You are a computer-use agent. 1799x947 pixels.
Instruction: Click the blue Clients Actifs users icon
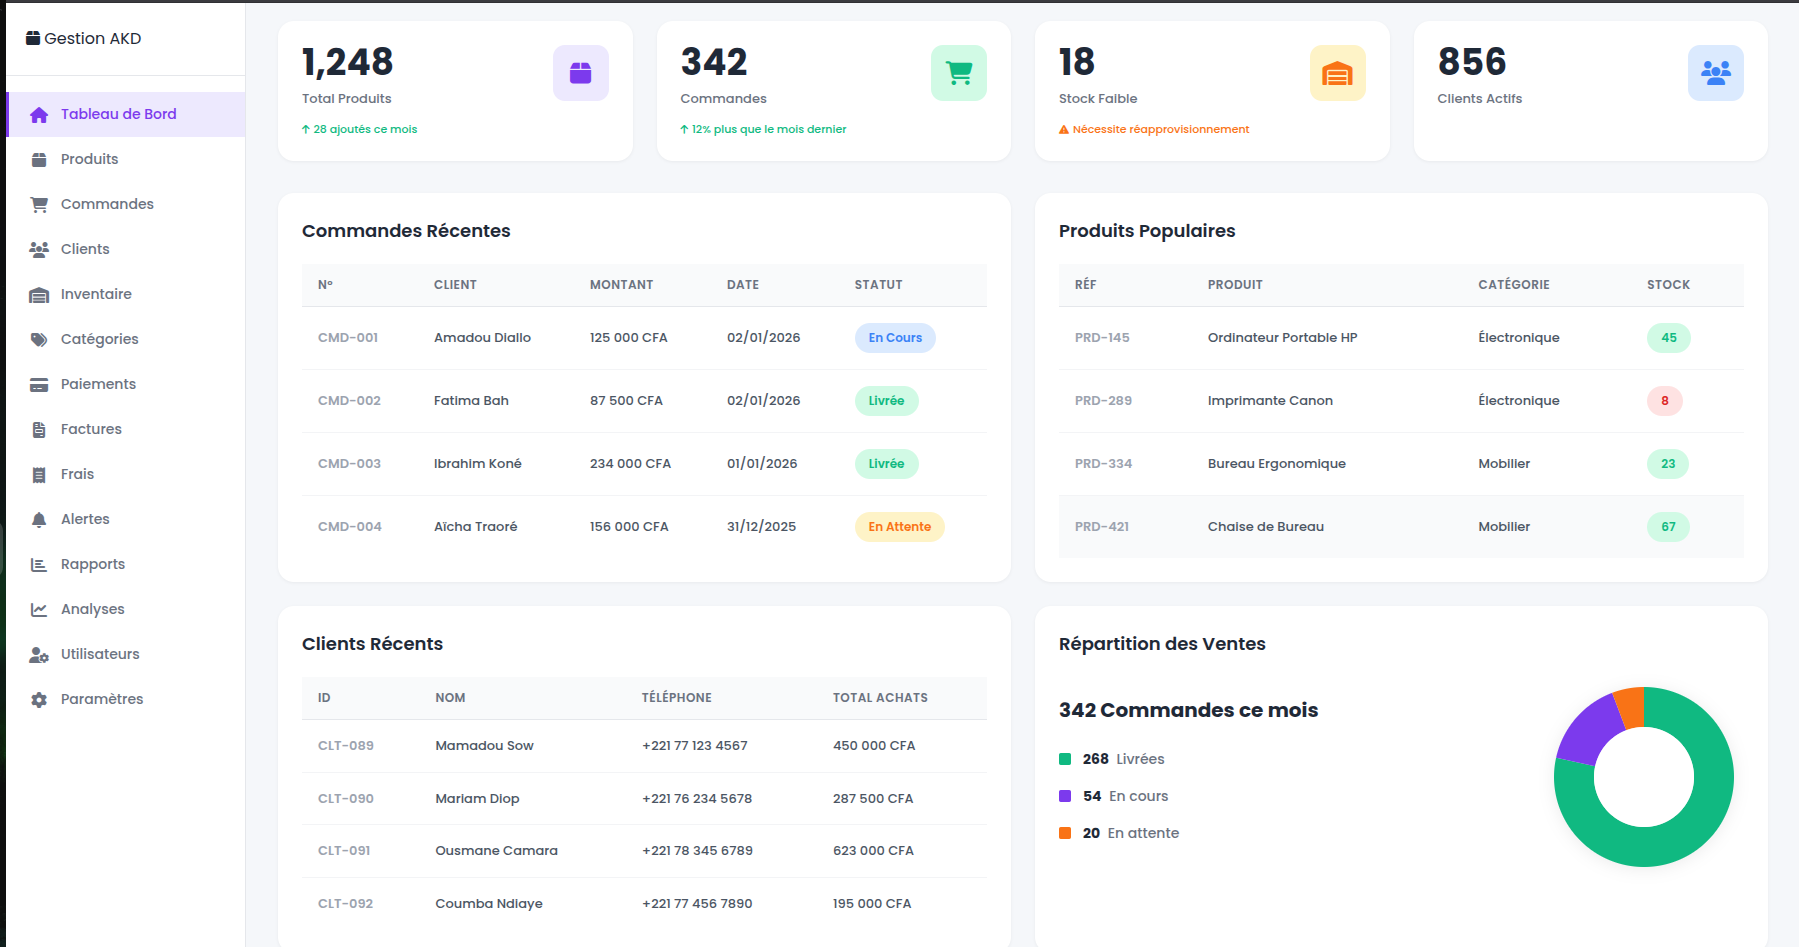point(1715,73)
